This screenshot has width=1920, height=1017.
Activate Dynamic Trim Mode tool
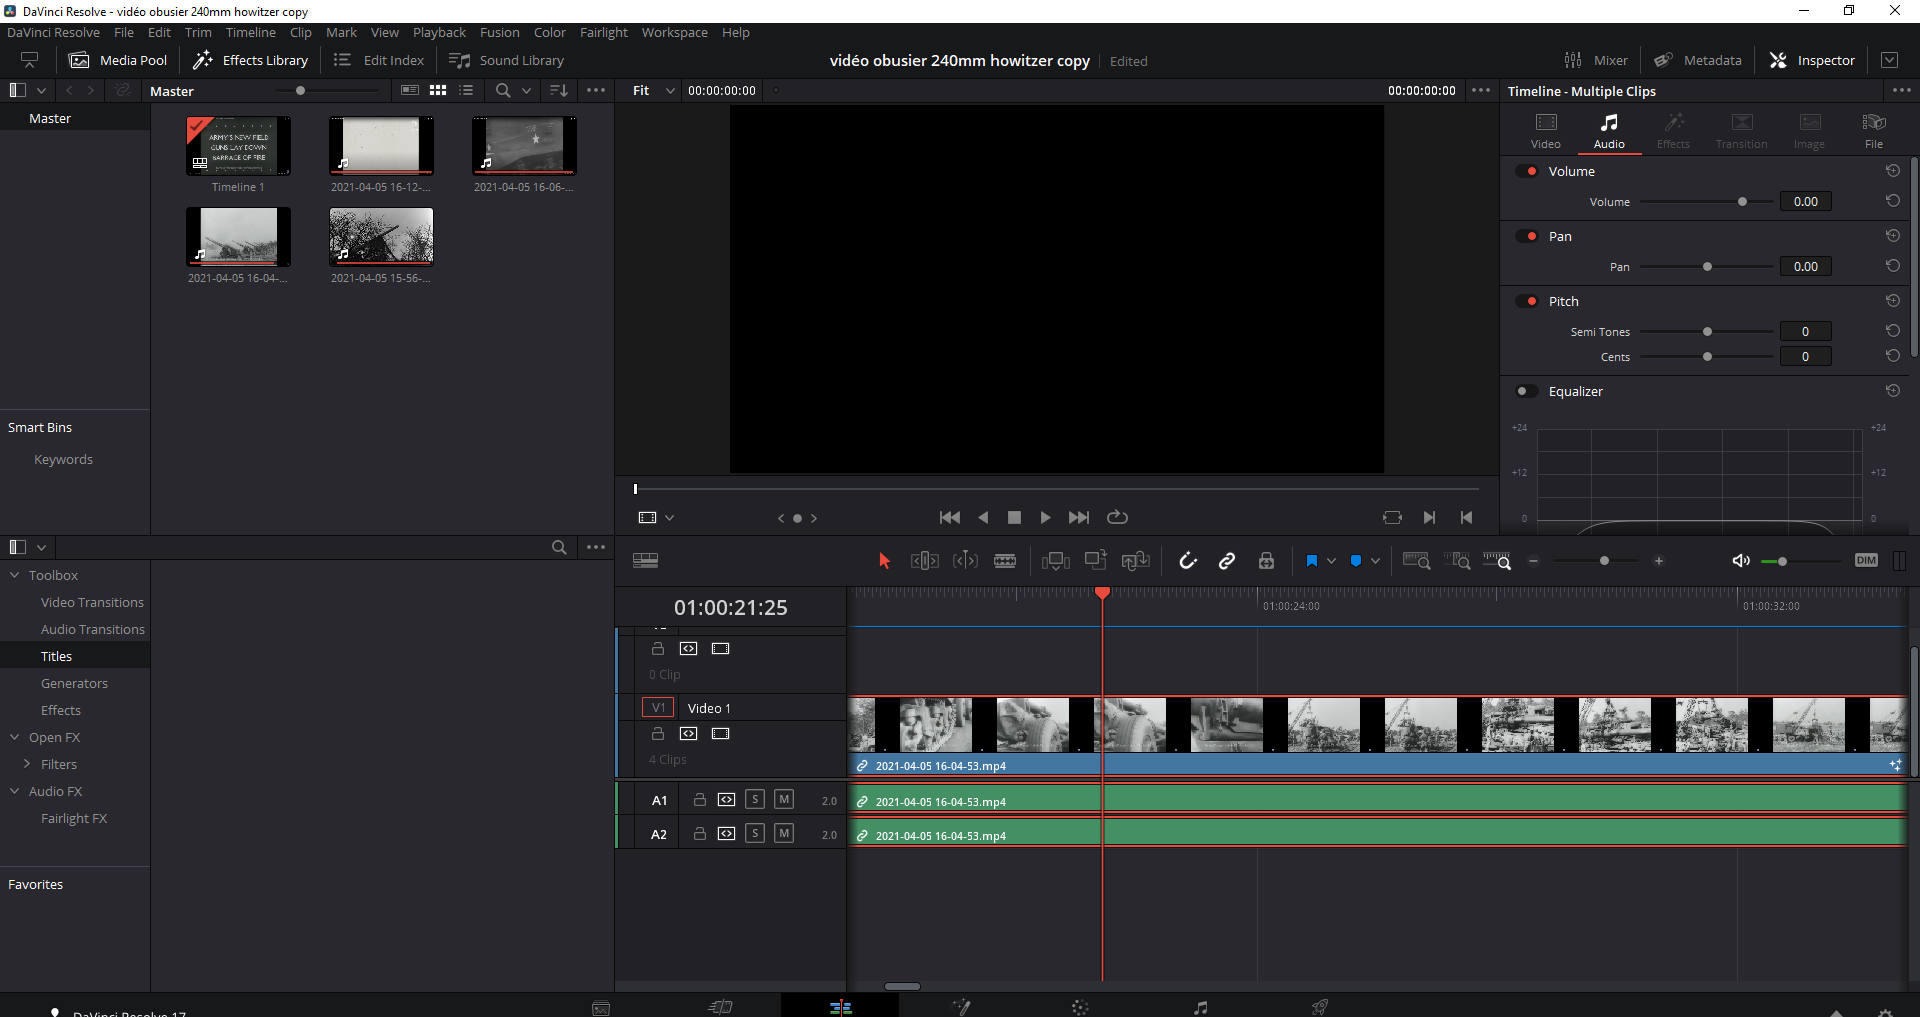pos(965,561)
